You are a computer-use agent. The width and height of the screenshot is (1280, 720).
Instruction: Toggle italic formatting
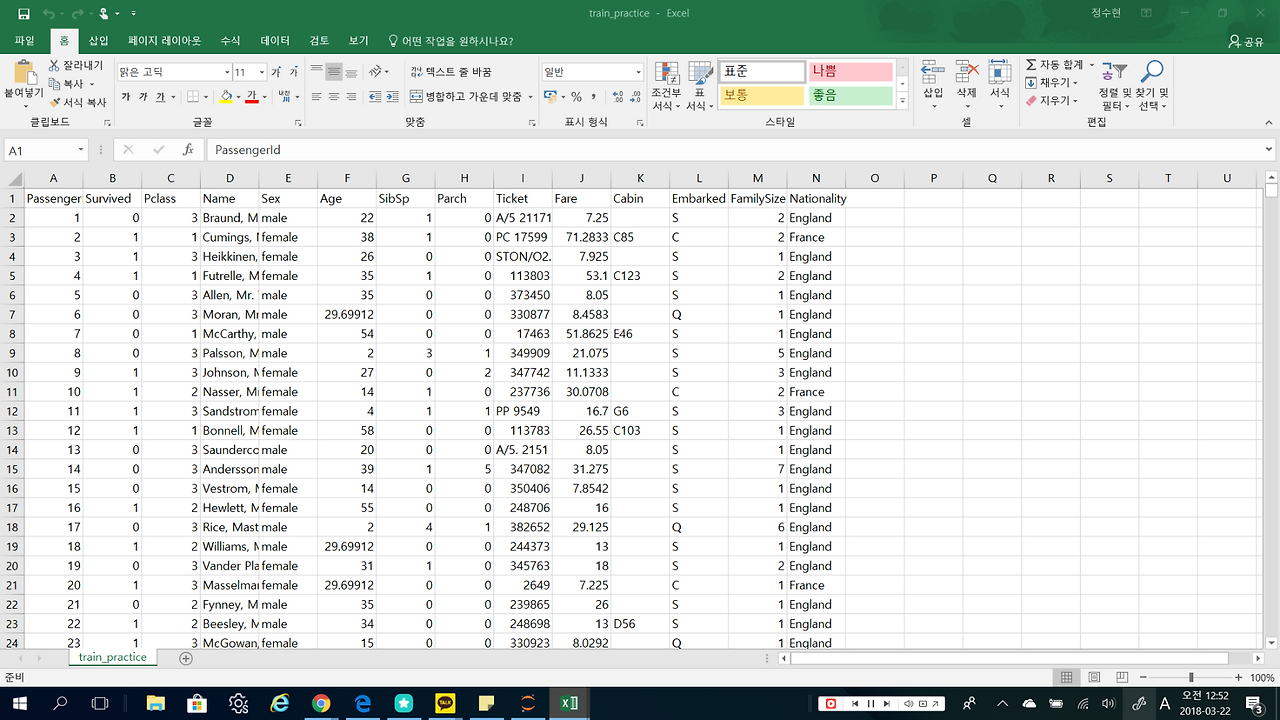[143, 97]
